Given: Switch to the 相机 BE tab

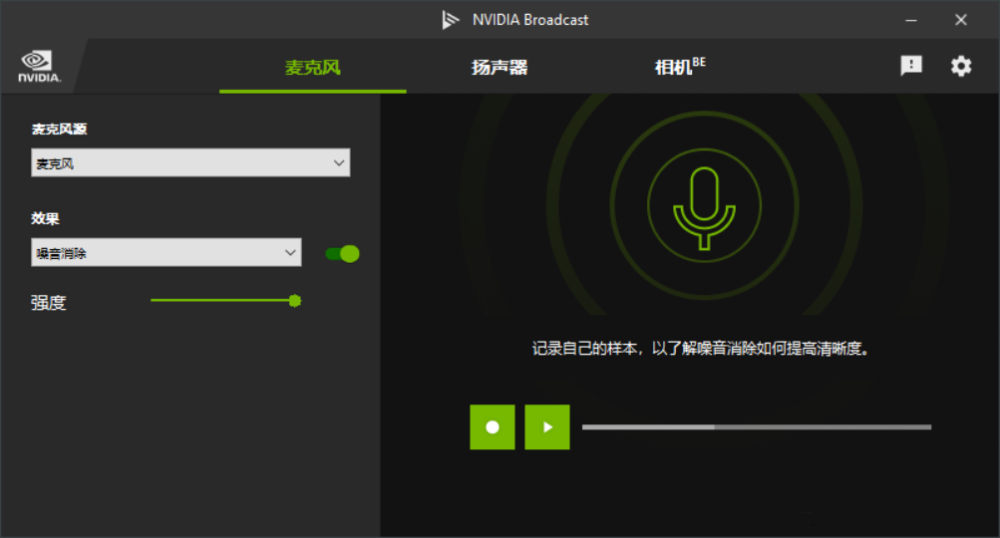Looking at the screenshot, I should point(680,66).
